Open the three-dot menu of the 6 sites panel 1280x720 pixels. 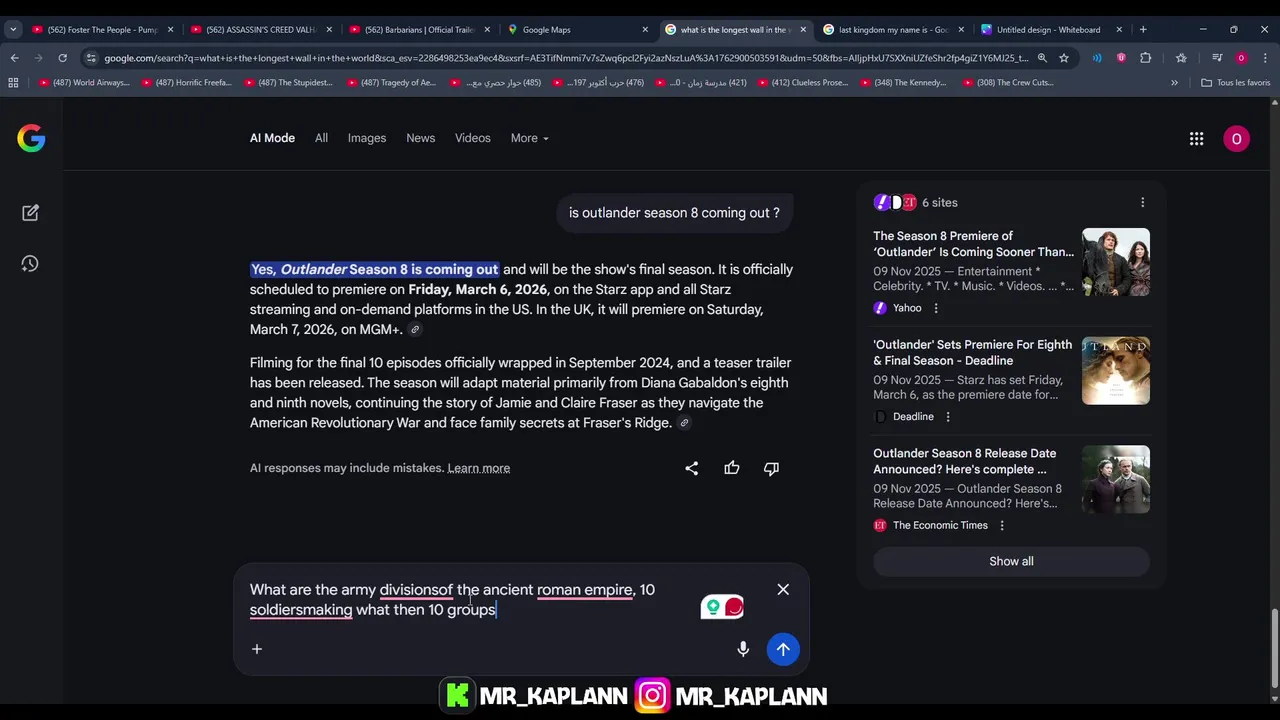coord(1142,202)
